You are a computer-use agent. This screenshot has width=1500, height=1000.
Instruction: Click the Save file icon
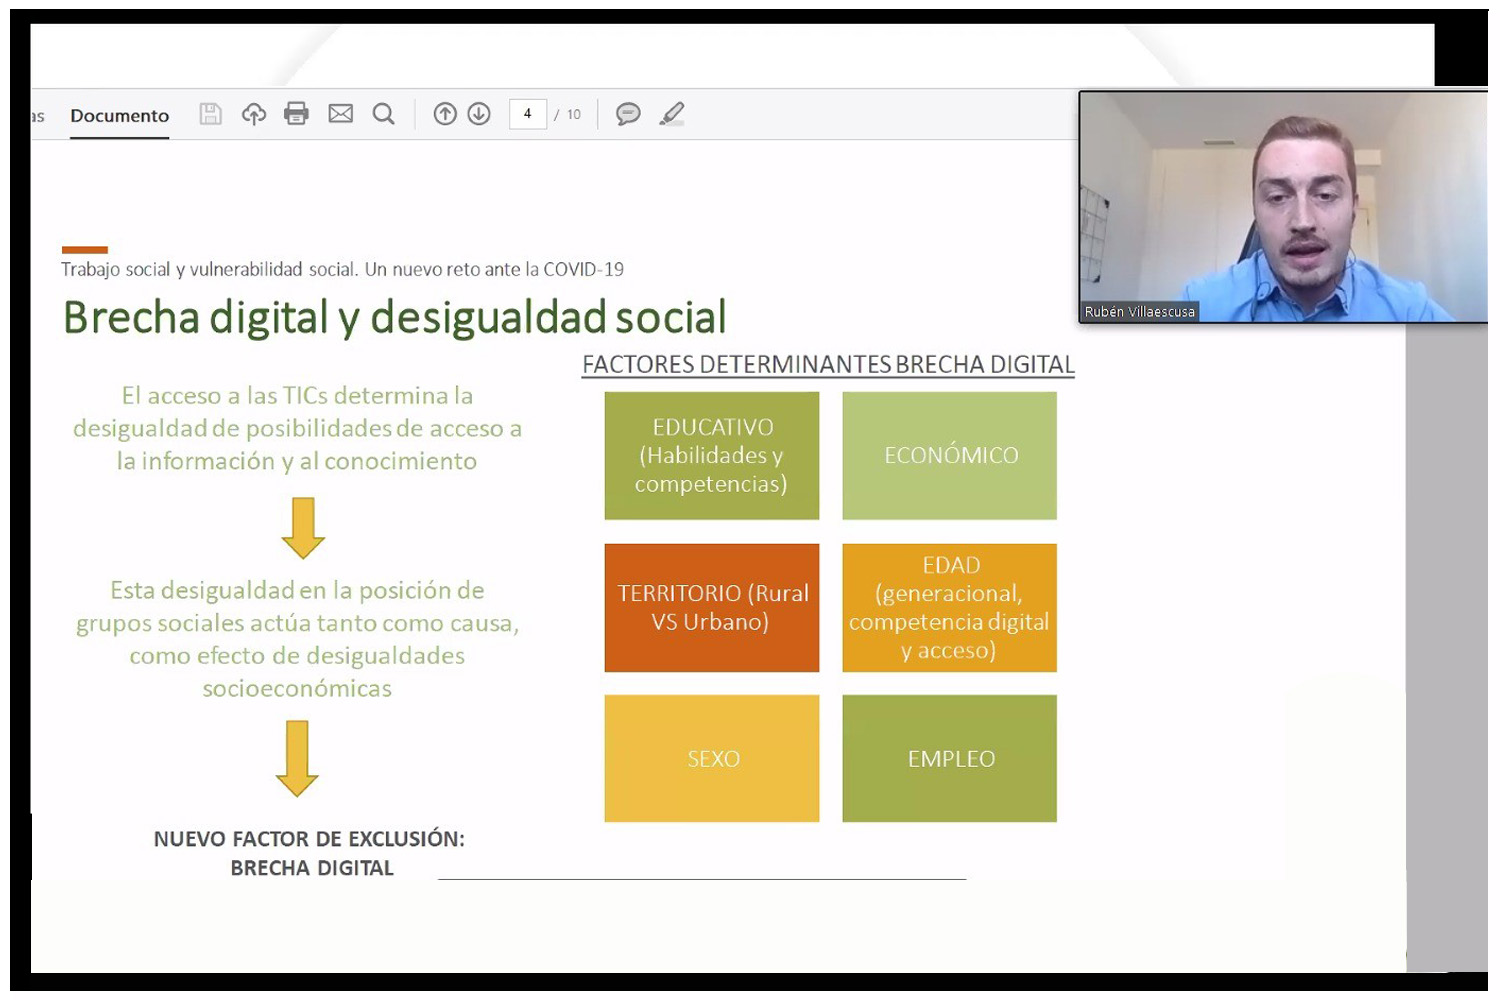[210, 114]
